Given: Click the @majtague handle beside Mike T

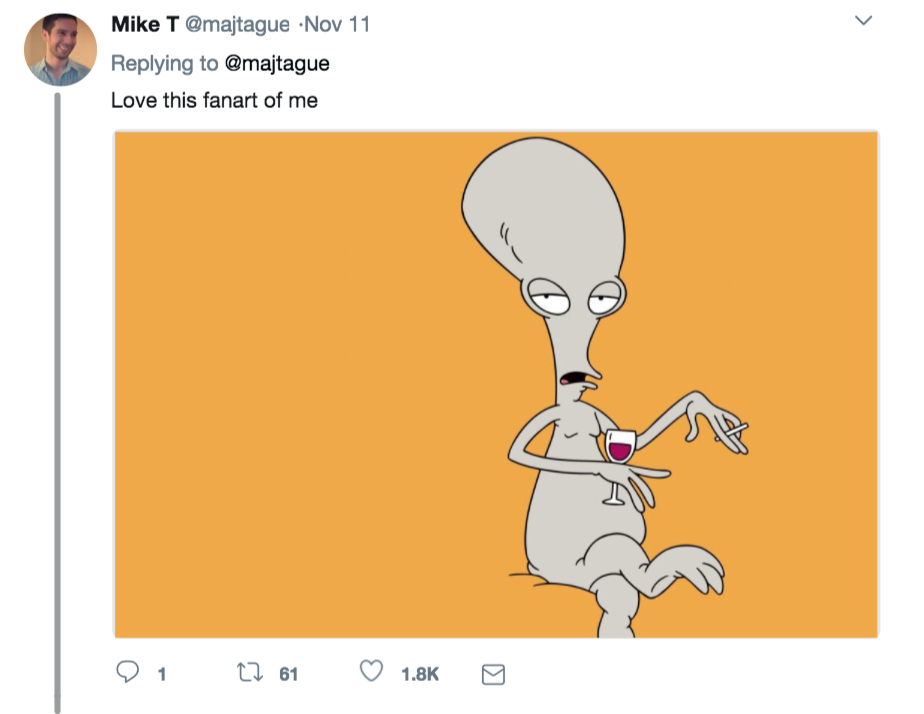Looking at the screenshot, I should (x=237, y=25).
